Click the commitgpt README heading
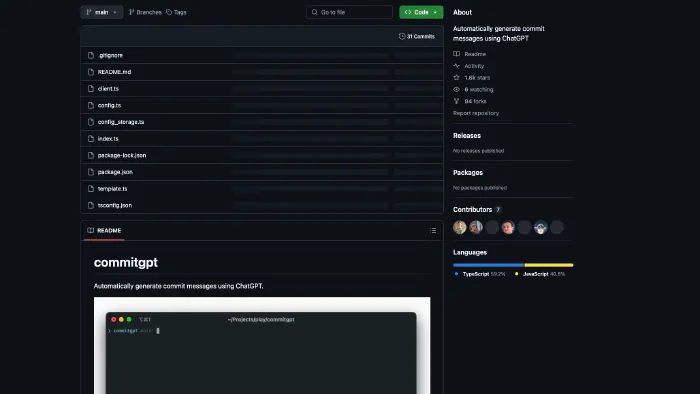The width and height of the screenshot is (700, 394). [126, 262]
